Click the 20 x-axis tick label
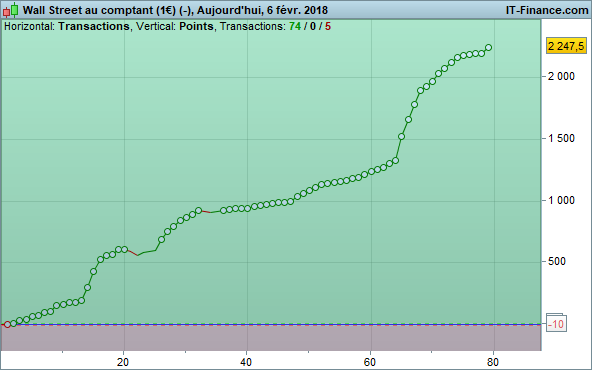 (x=123, y=362)
